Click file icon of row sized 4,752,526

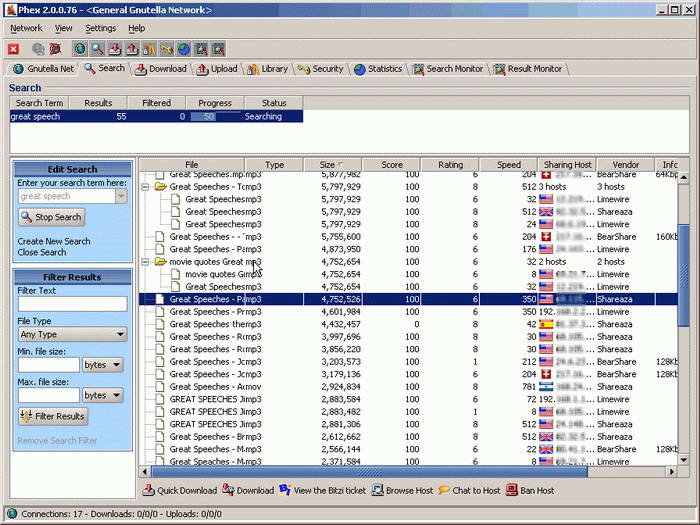[x=159, y=299]
